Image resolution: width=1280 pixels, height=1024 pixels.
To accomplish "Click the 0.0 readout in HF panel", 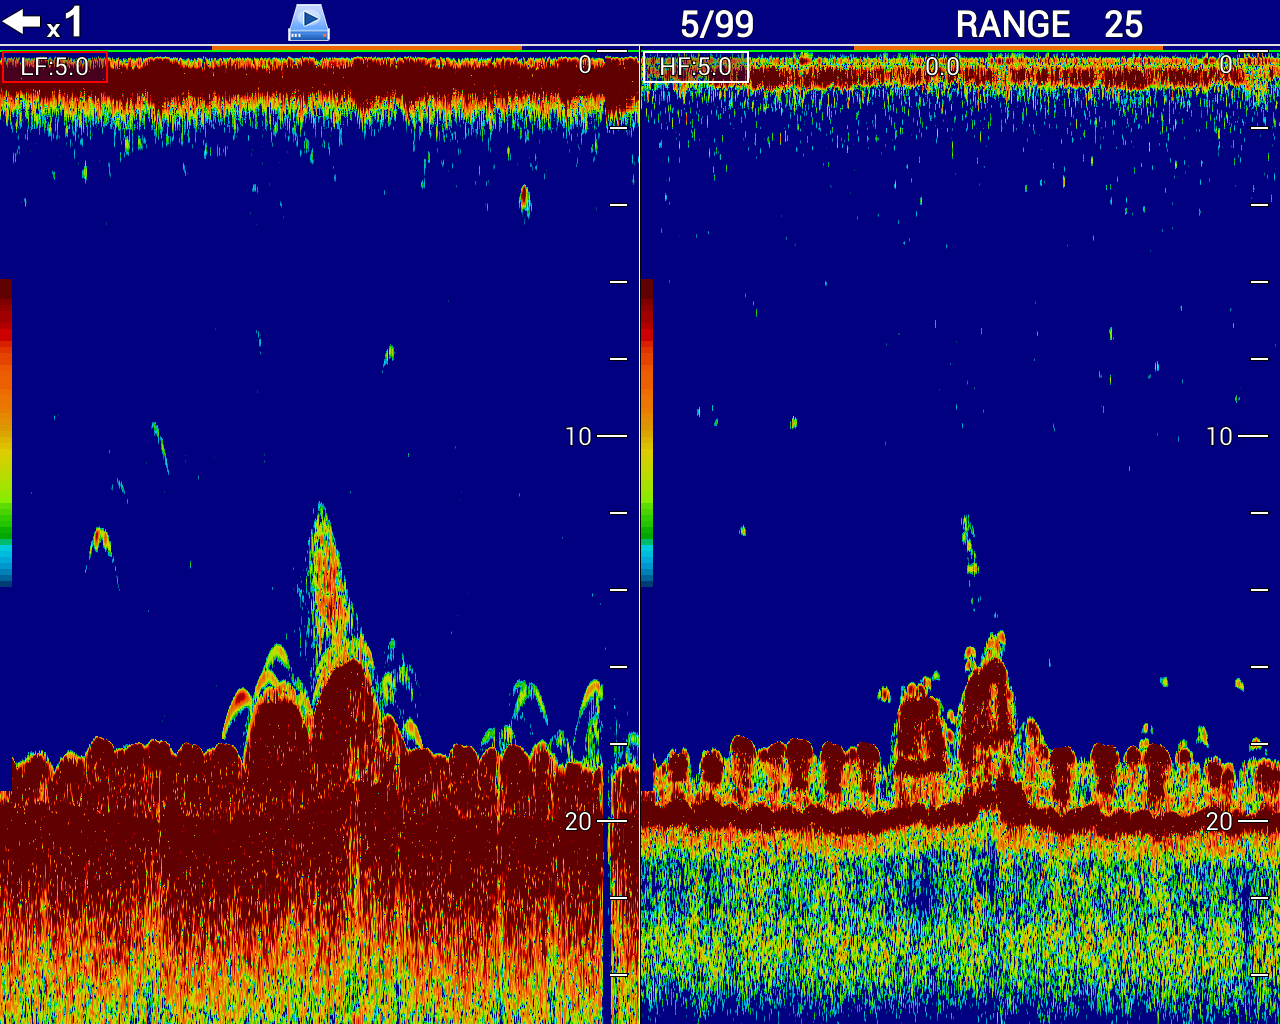I will pos(942,67).
